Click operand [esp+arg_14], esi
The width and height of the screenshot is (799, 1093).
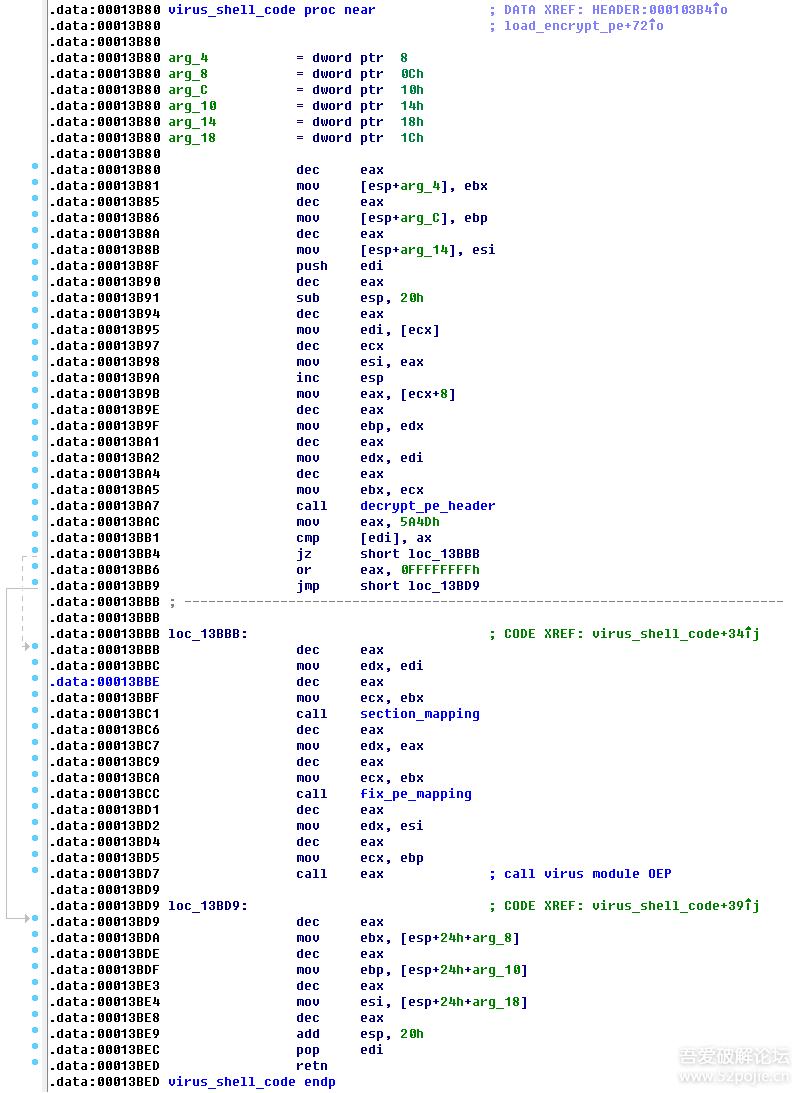pyautogui.click(x=427, y=250)
